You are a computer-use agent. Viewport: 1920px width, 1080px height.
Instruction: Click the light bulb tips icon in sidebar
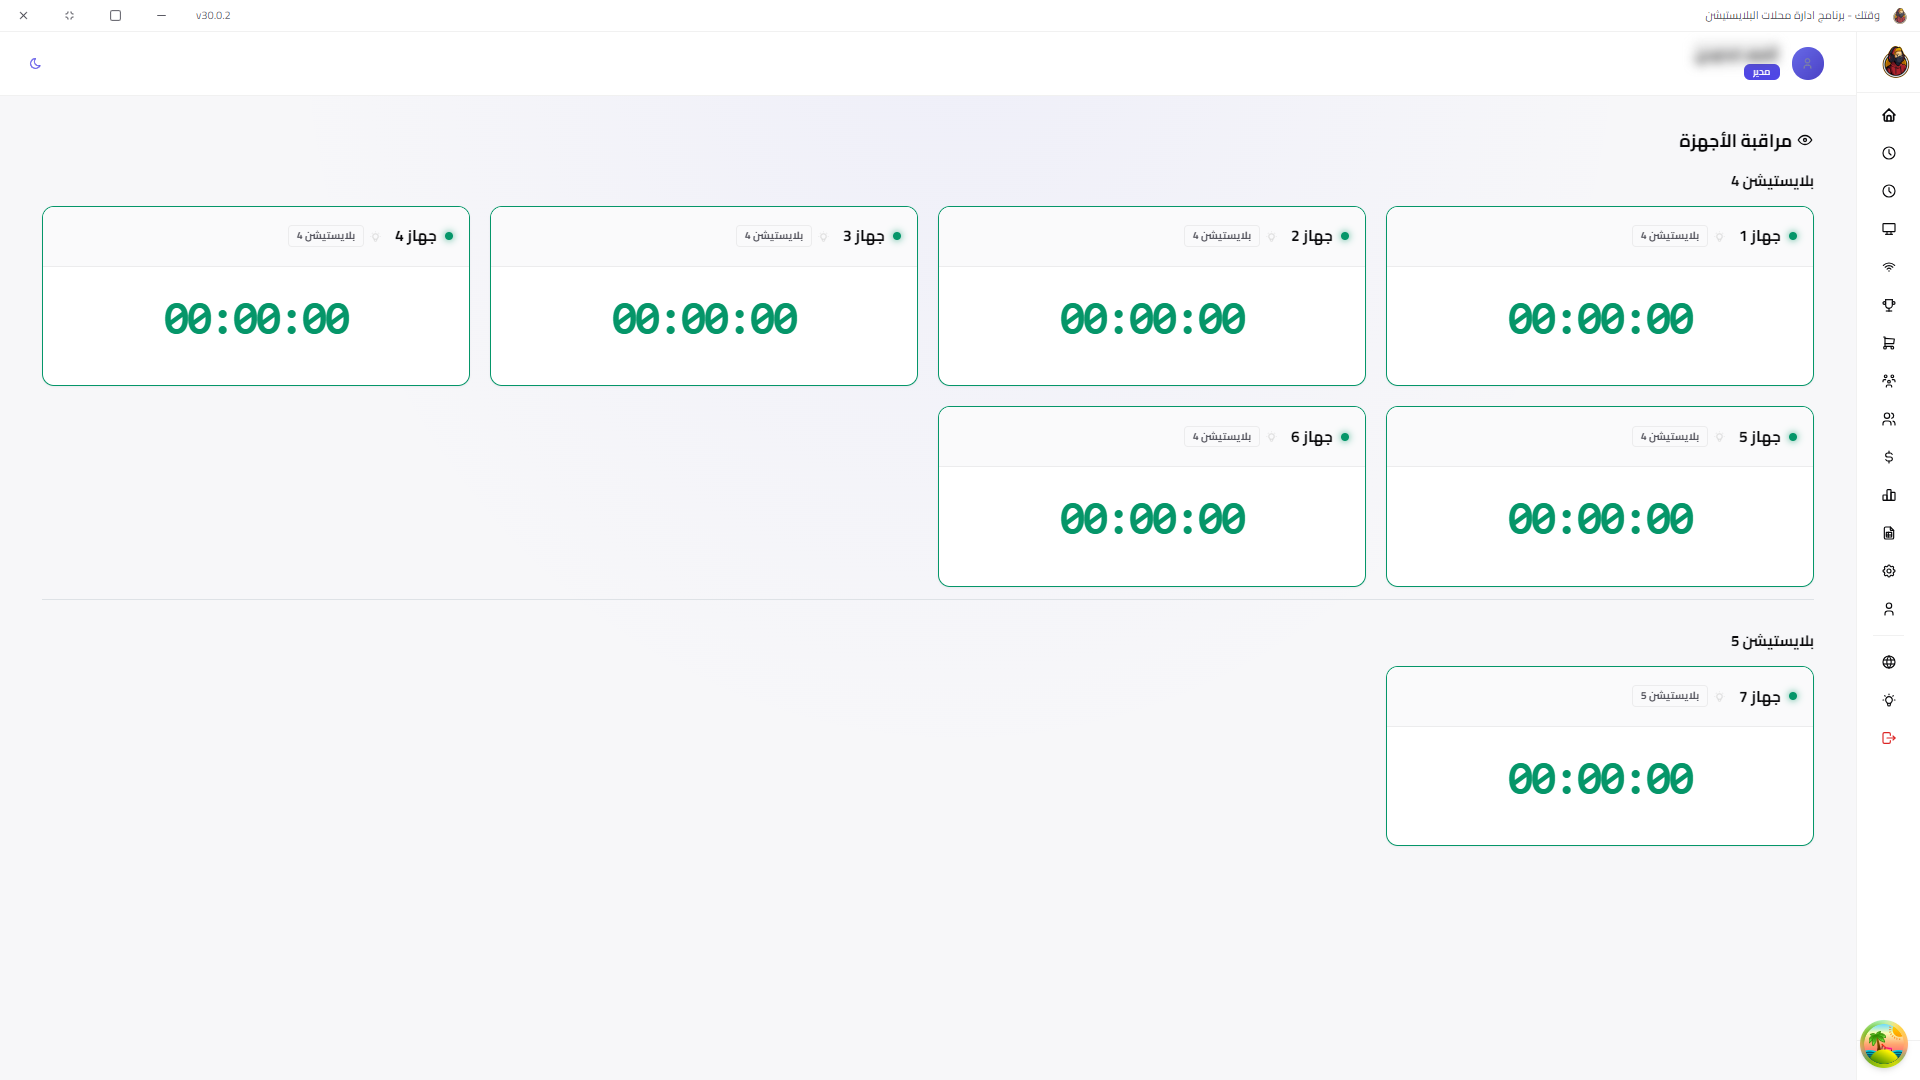click(x=1889, y=700)
